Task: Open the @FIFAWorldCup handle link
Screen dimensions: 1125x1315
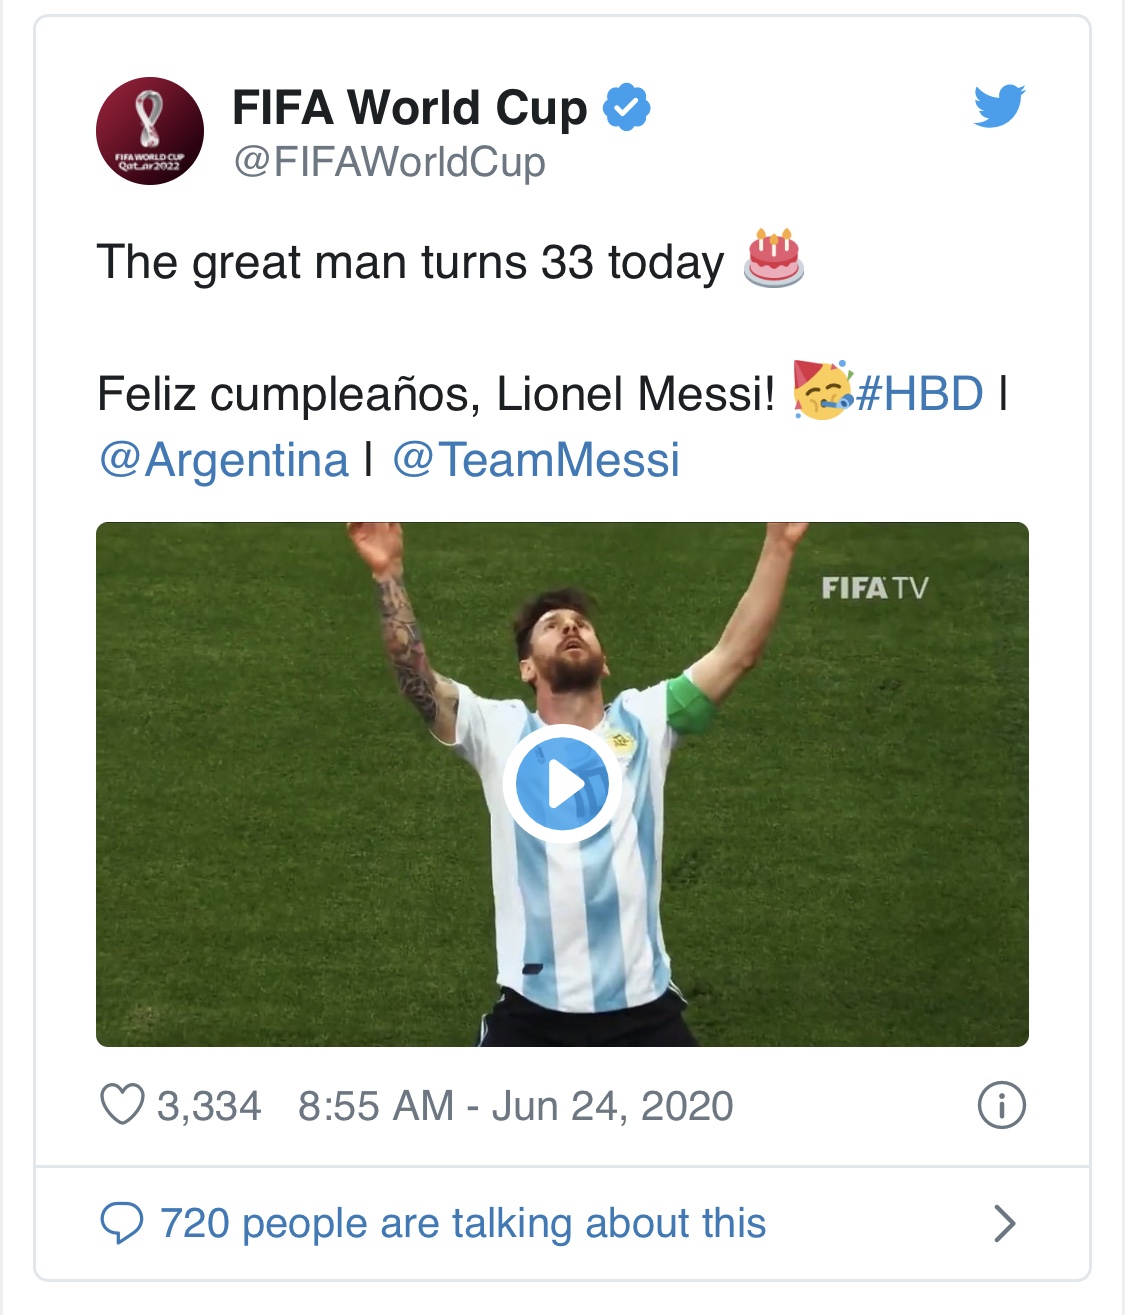Action: [390, 162]
